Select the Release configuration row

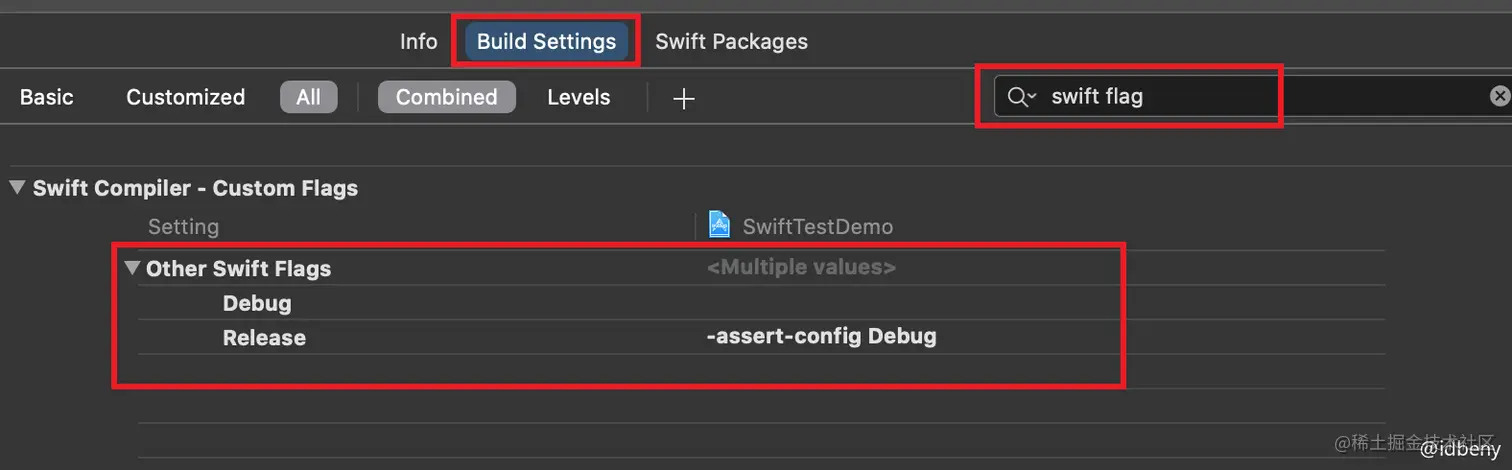click(x=264, y=338)
